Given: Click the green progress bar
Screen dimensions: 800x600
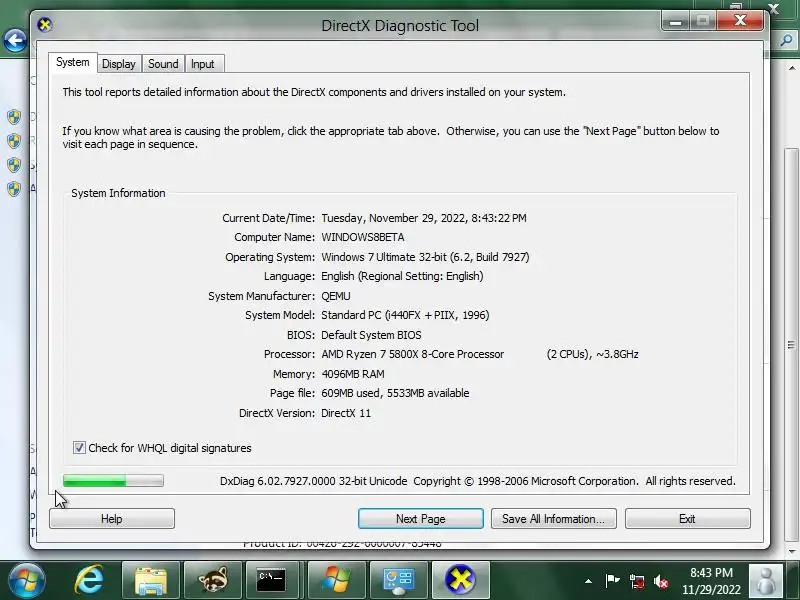Looking at the screenshot, I should click(113, 481).
